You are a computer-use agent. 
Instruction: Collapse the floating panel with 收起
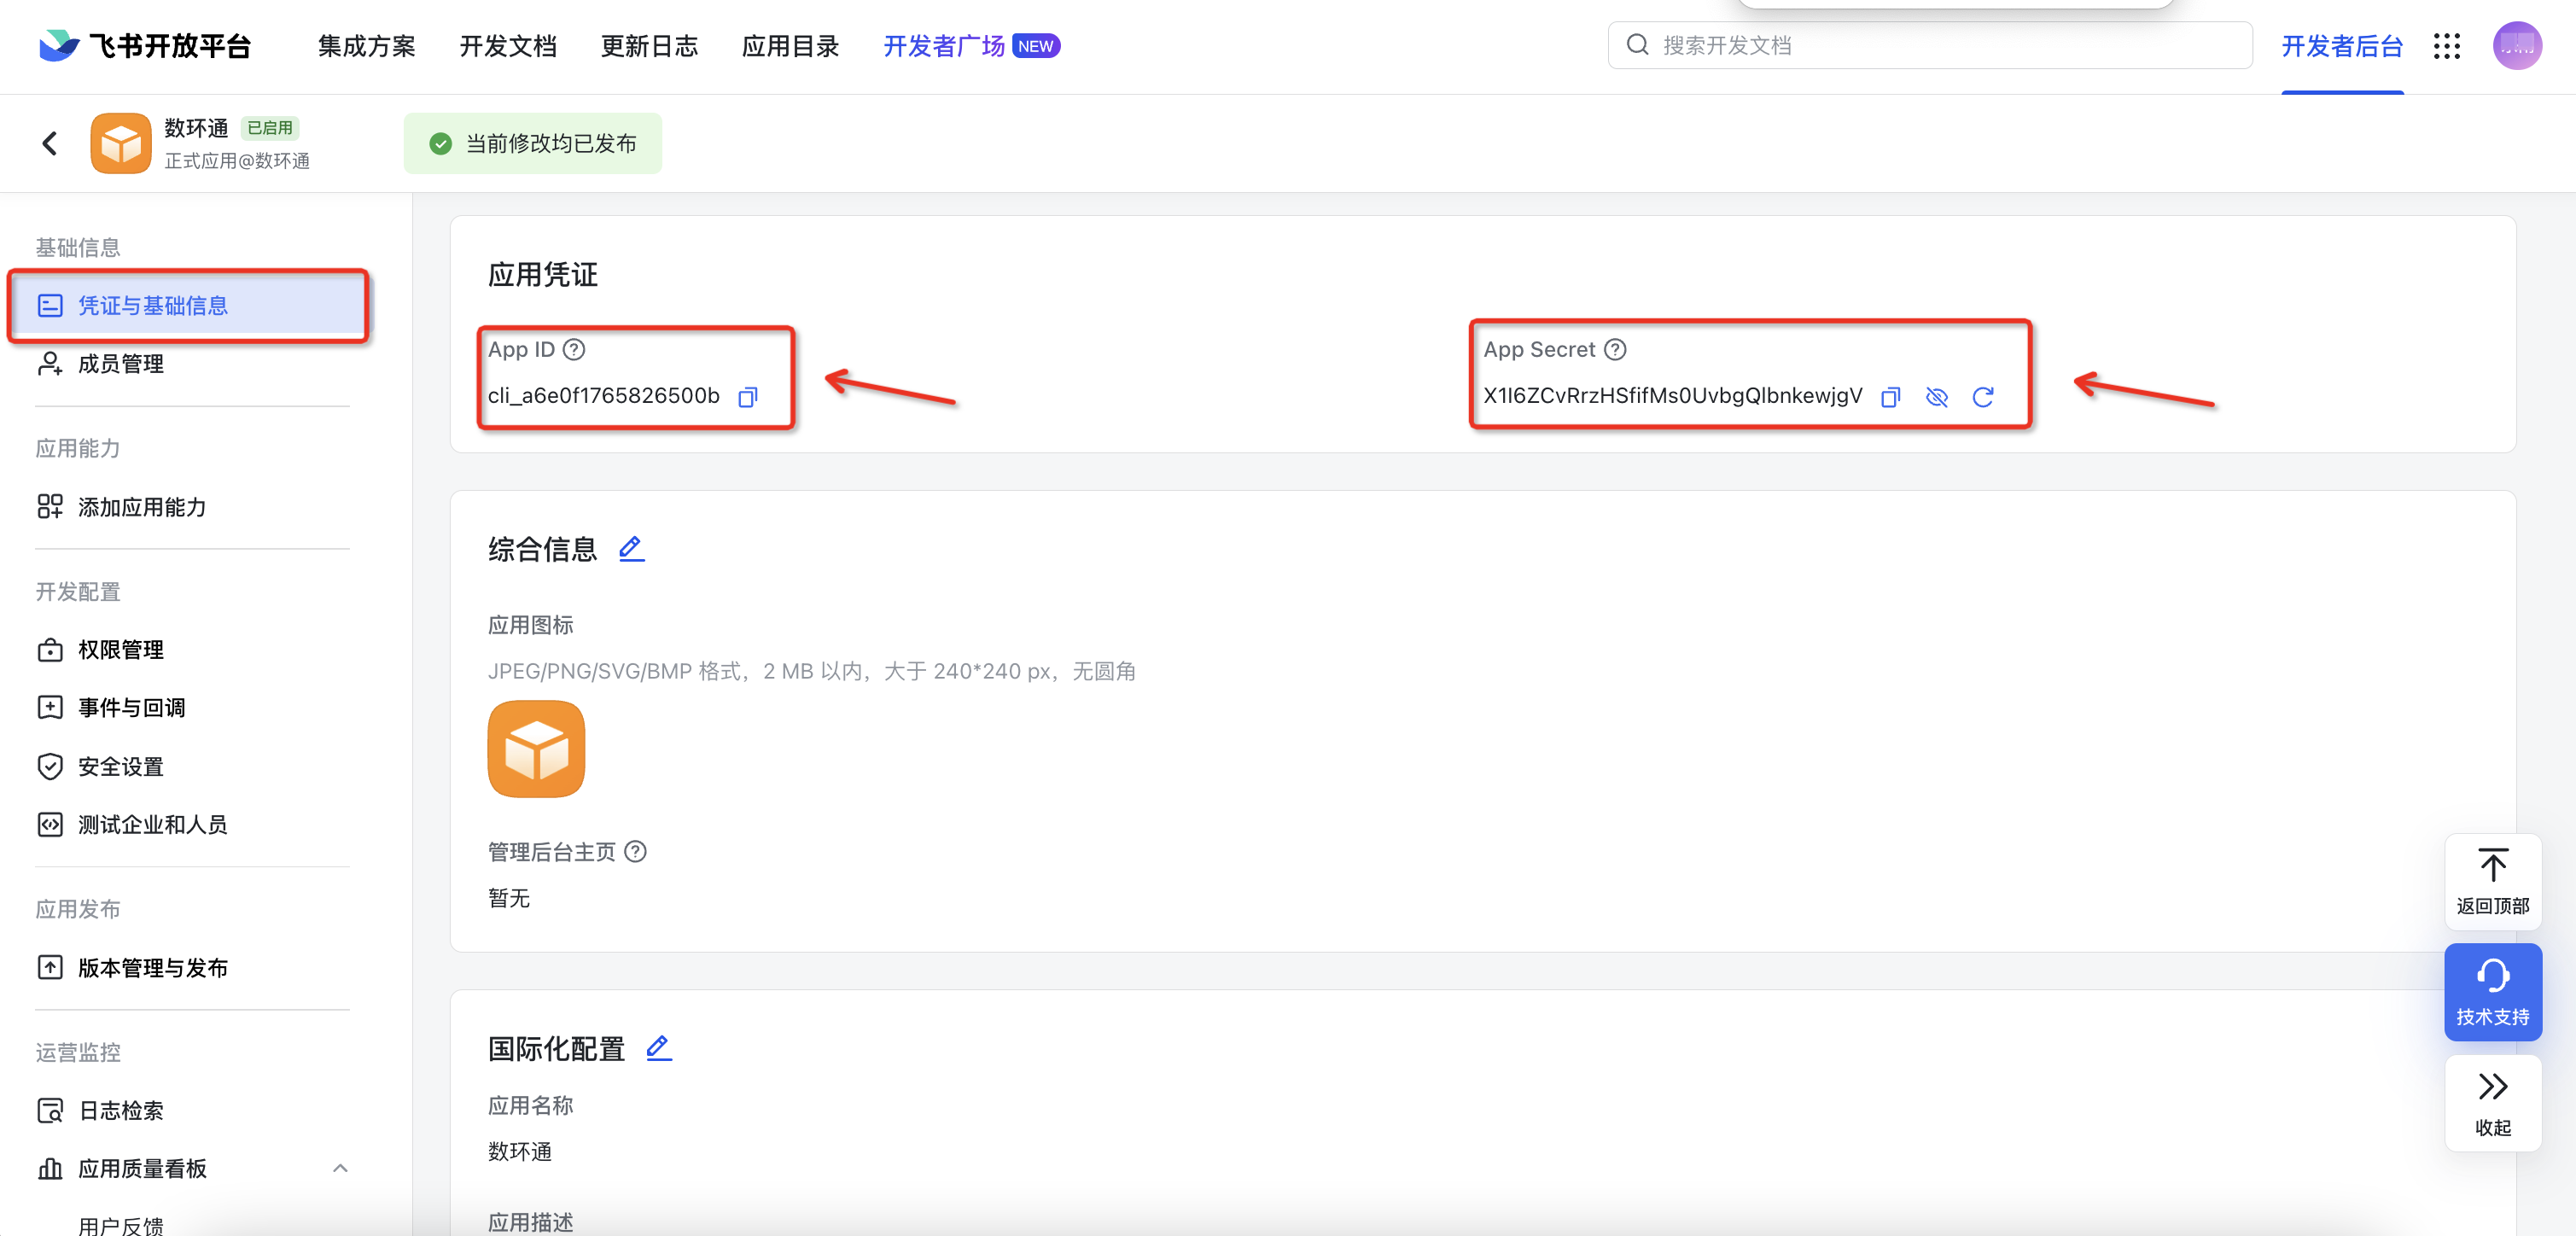pos(2492,1103)
